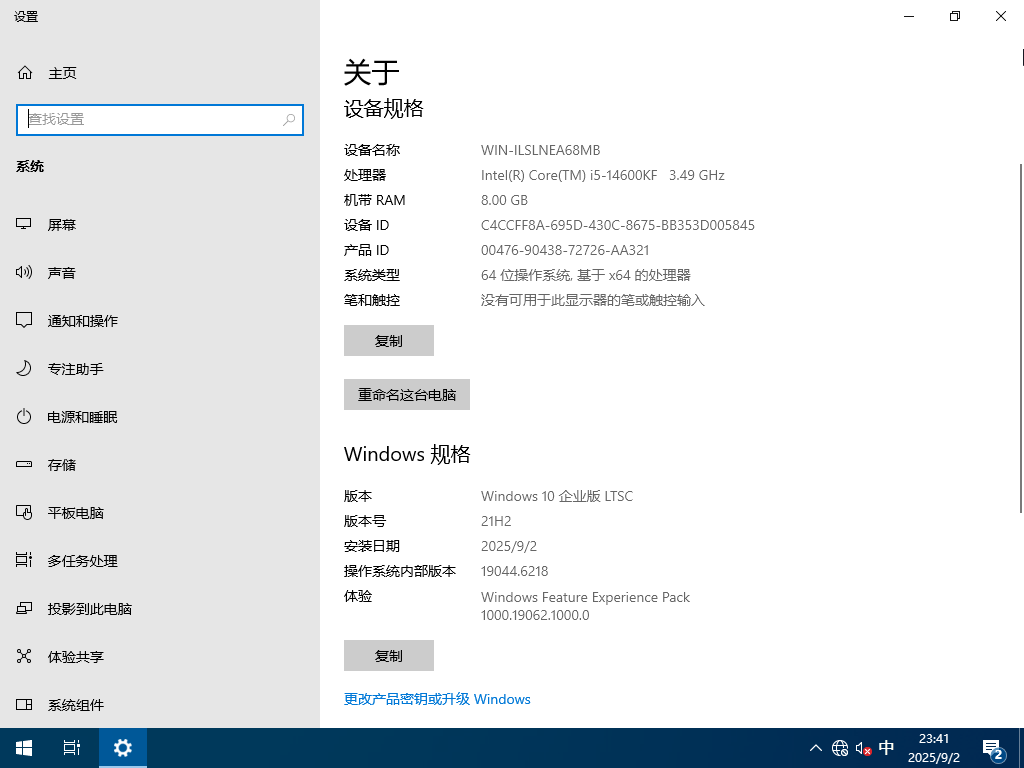Viewport: 1024px width, 768px height.
Task: Click the Home (主页) icon in sidebar
Action: point(25,73)
